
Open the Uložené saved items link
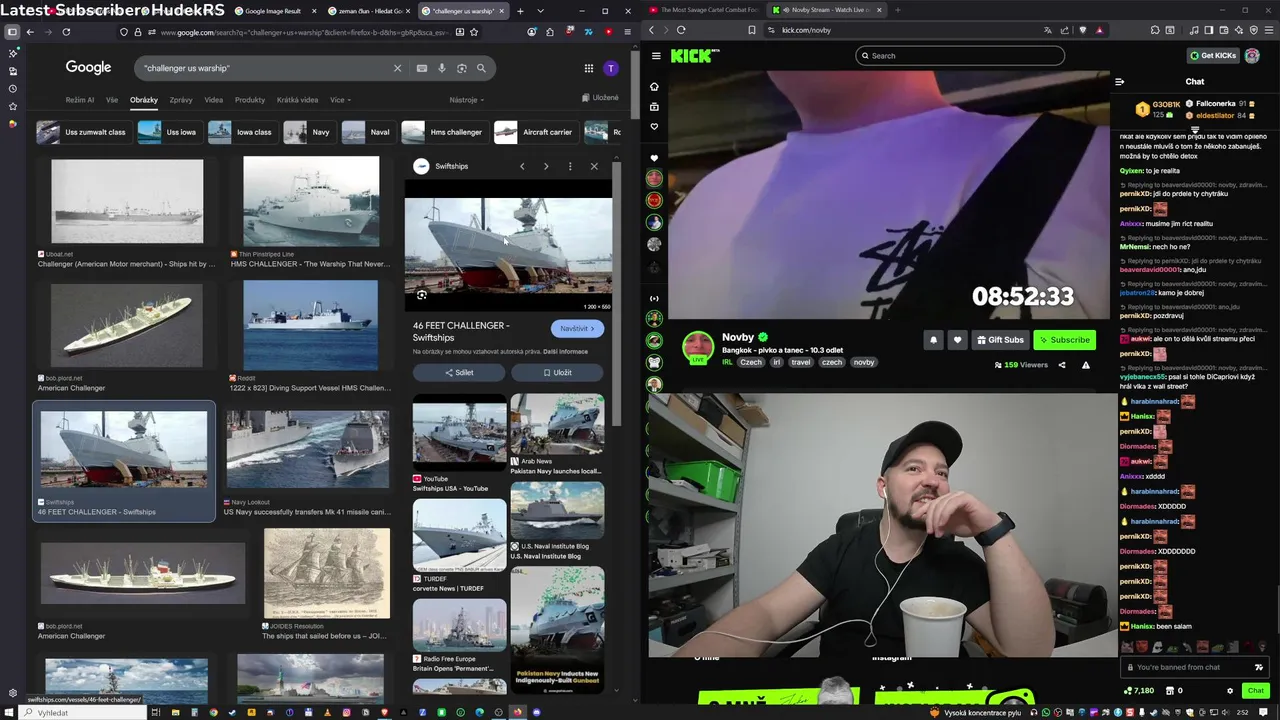(600, 98)
